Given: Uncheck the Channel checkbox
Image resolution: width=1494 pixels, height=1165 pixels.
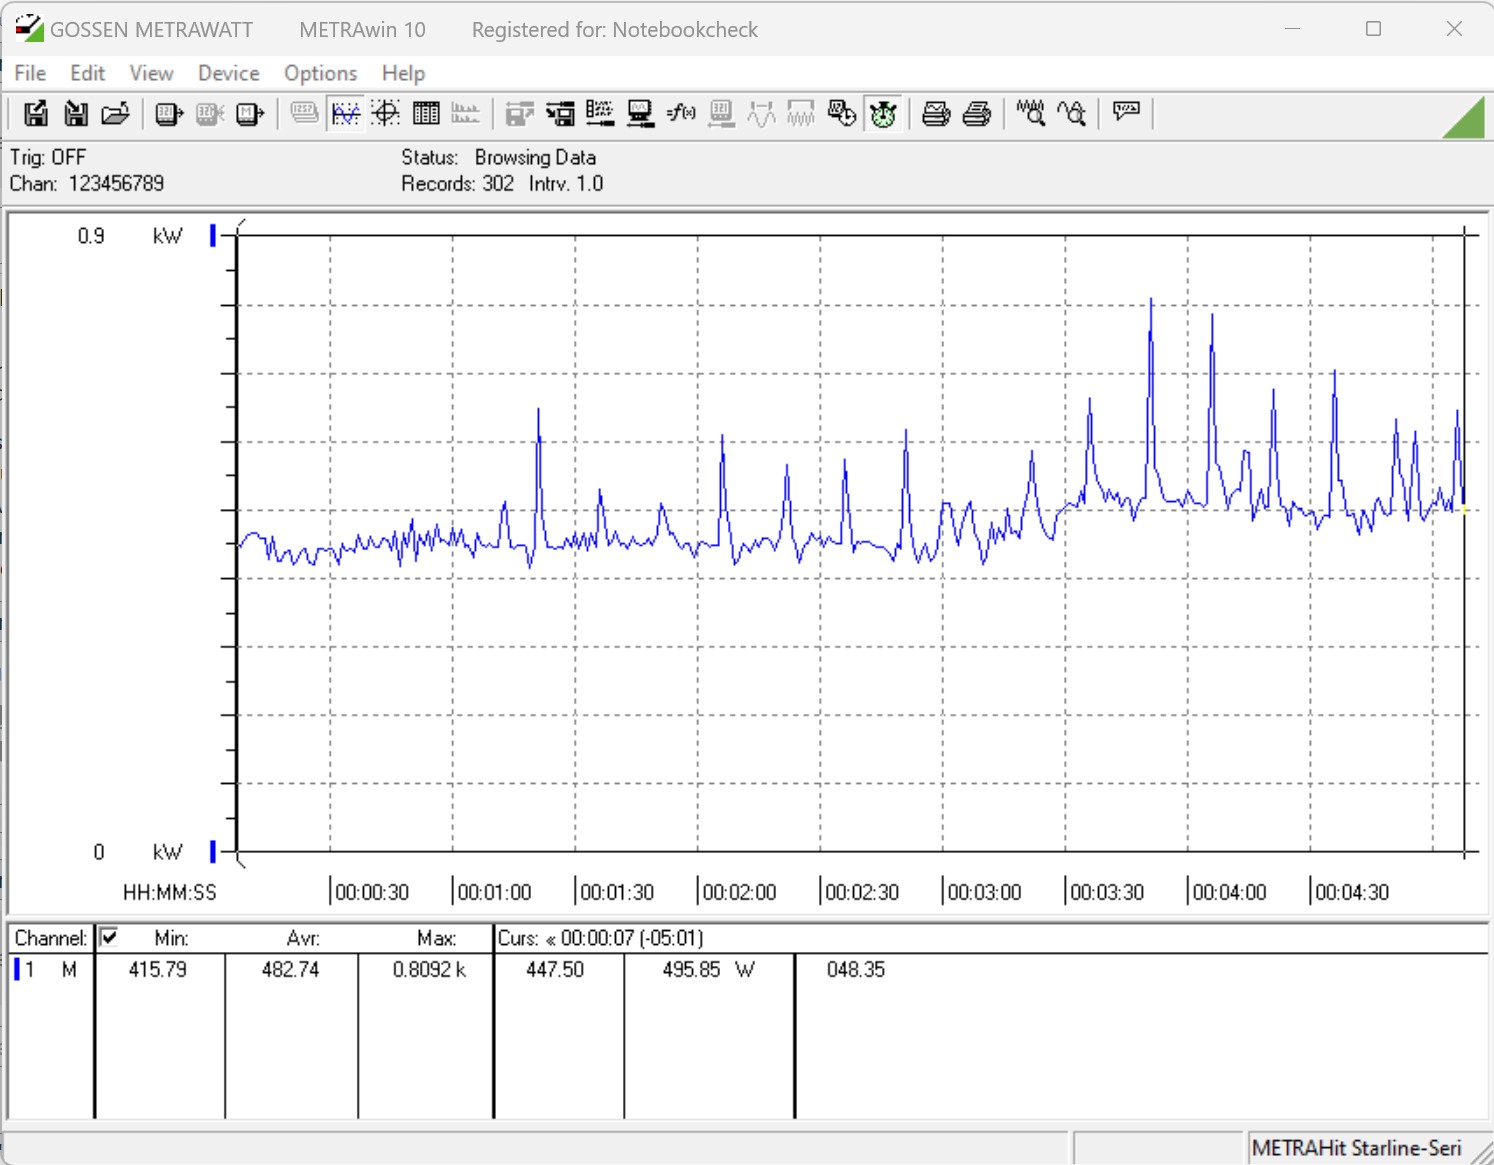Looking at the screenshot, I should pos(109,937).
